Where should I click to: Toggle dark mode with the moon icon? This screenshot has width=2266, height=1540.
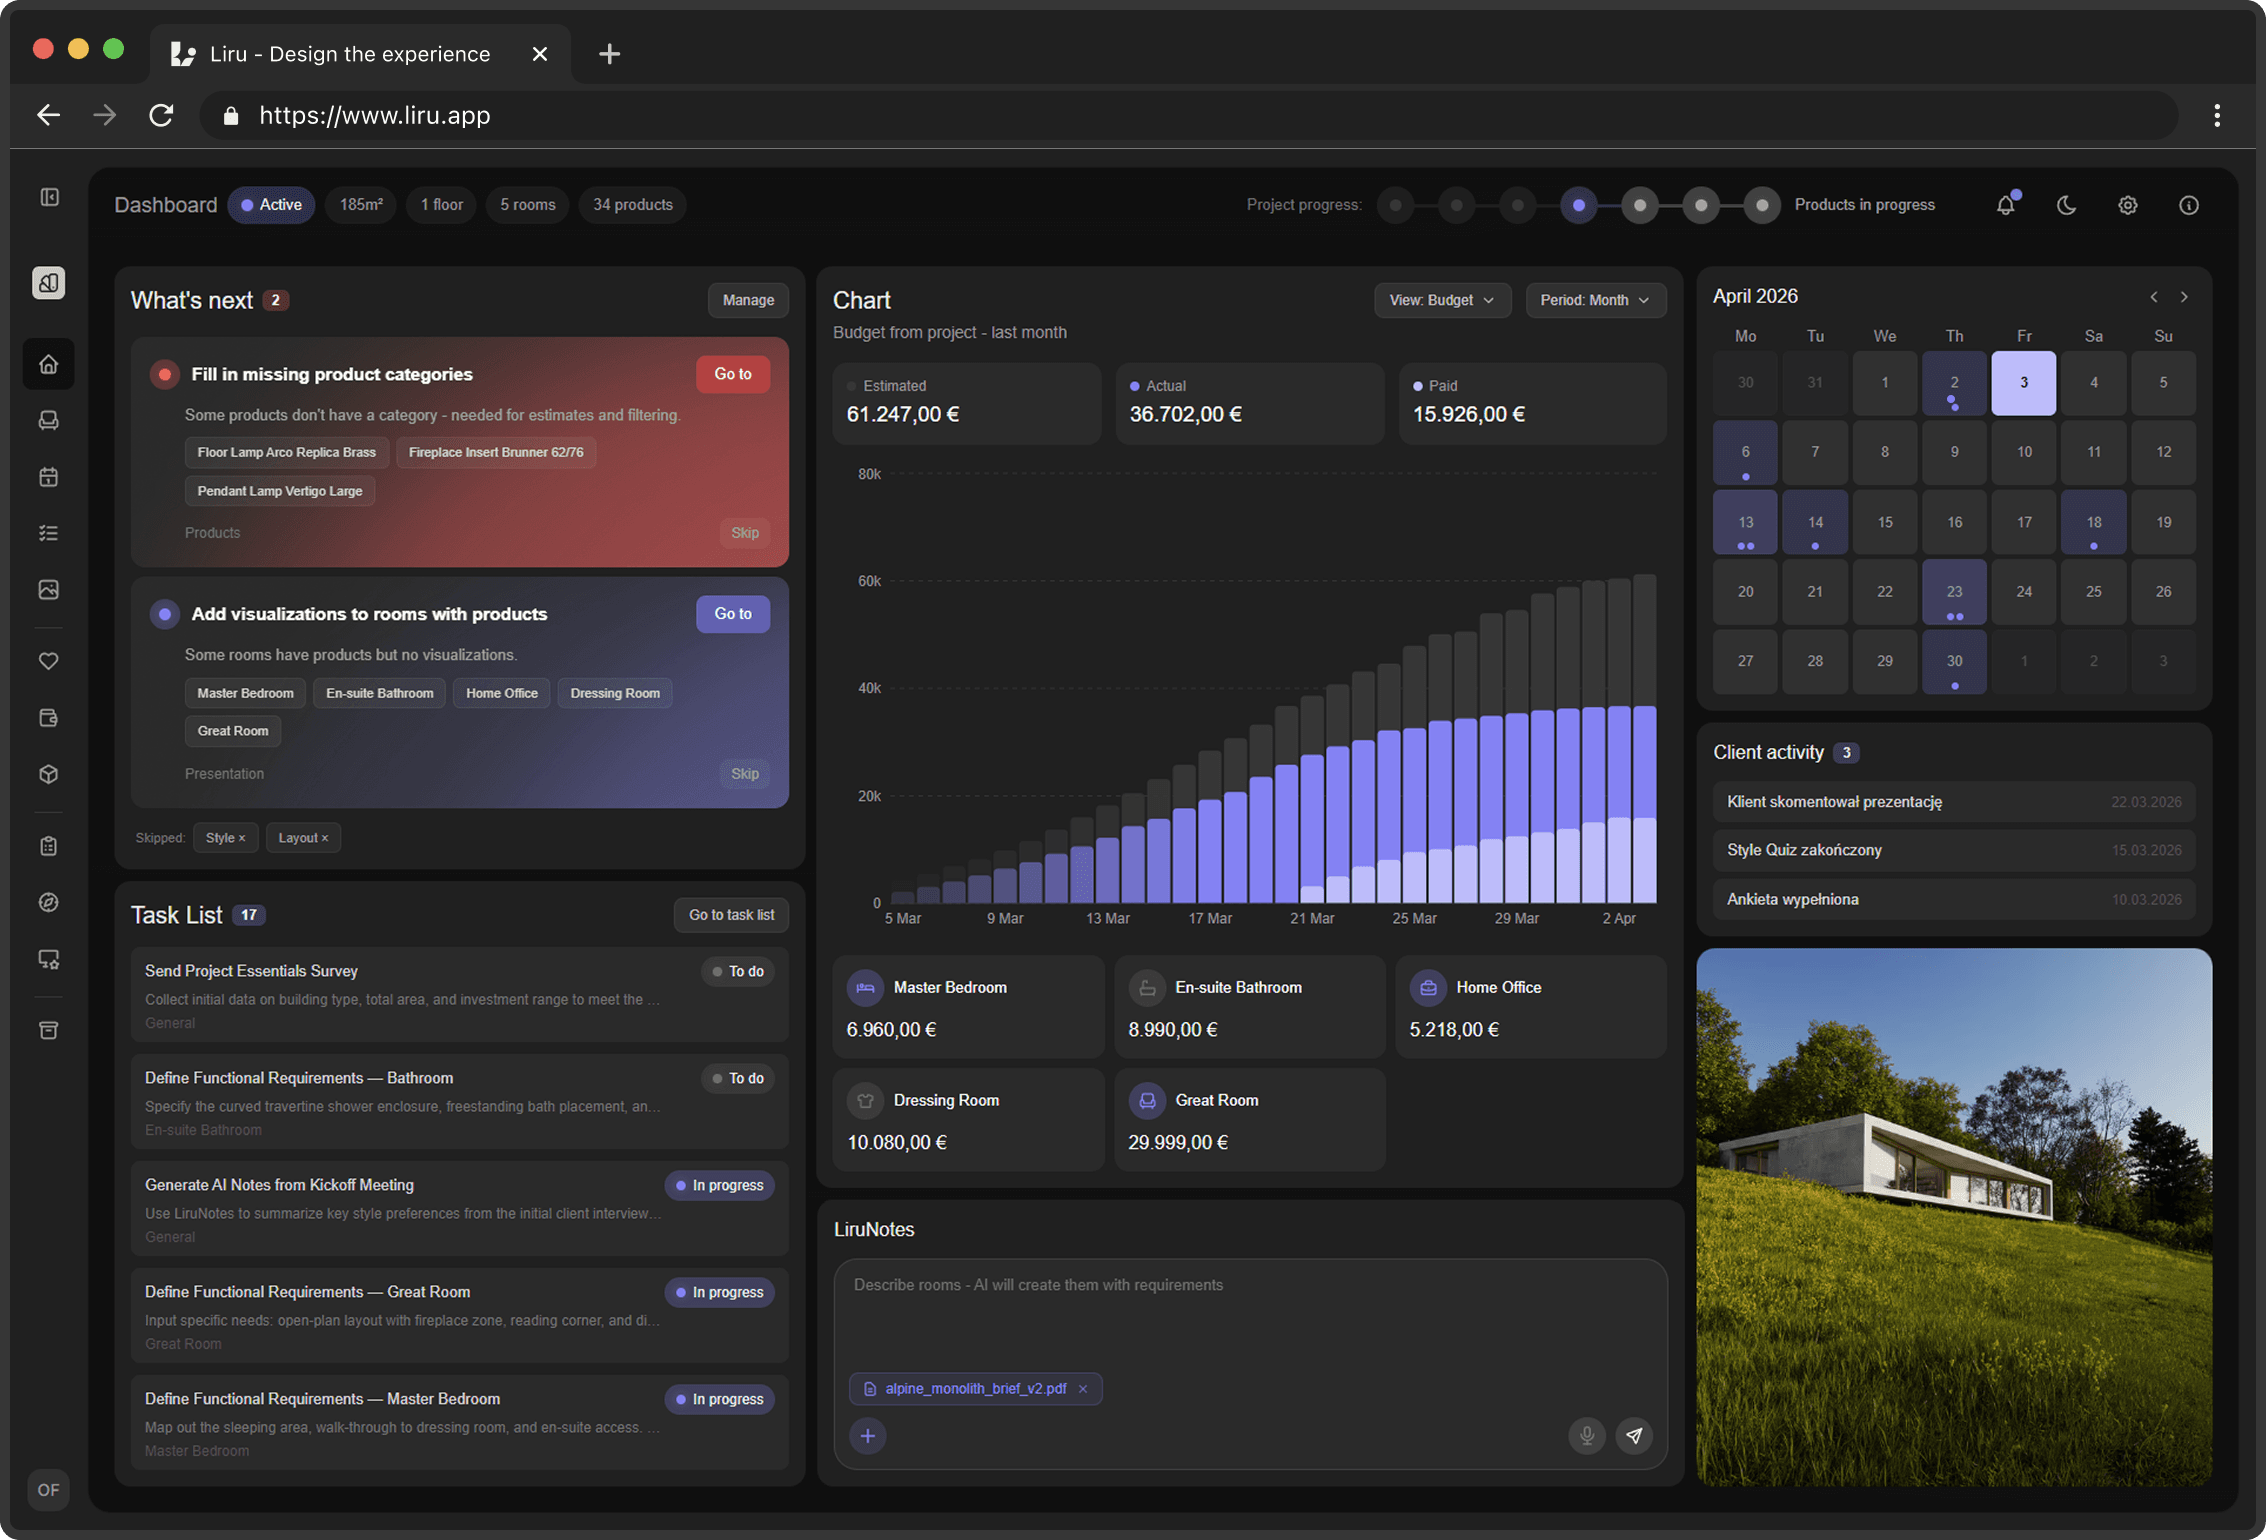point(2066,204)
